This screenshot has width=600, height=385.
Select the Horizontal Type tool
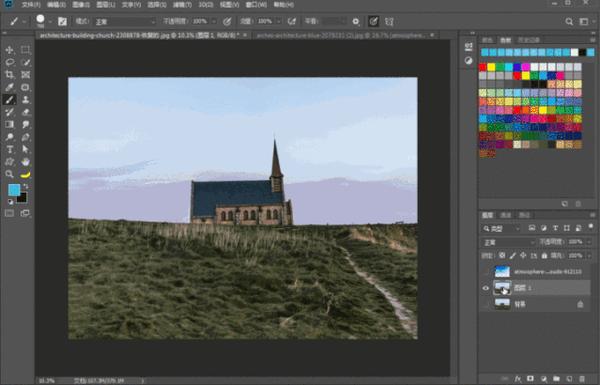[x=9, y=149]
